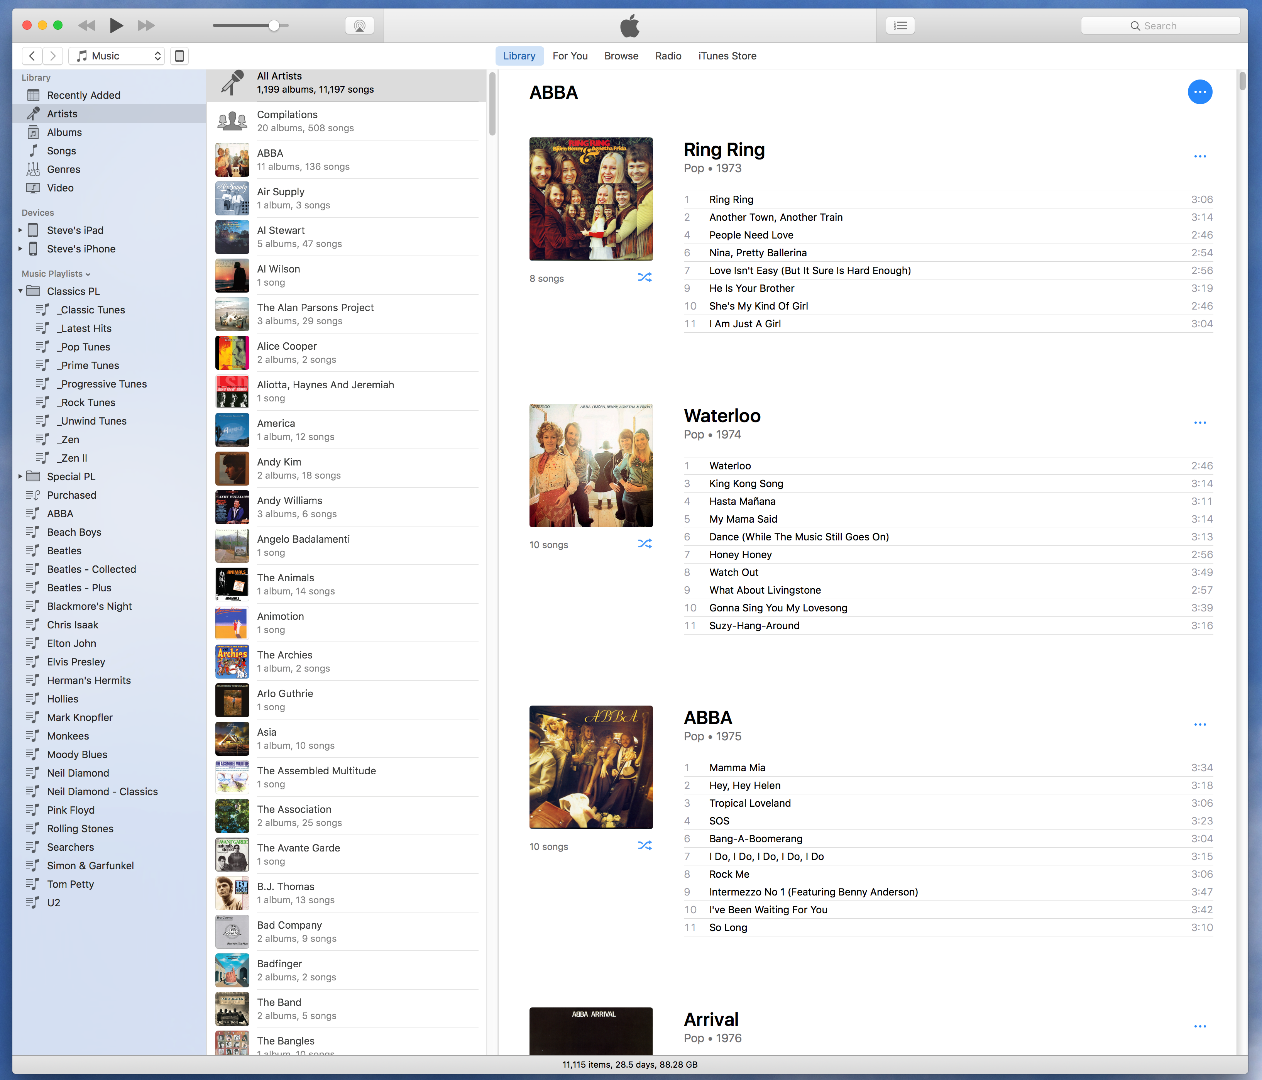Open the blue ABBA artist options button
Screen dimensions: 1262x1080
[x=1200, y=92]
